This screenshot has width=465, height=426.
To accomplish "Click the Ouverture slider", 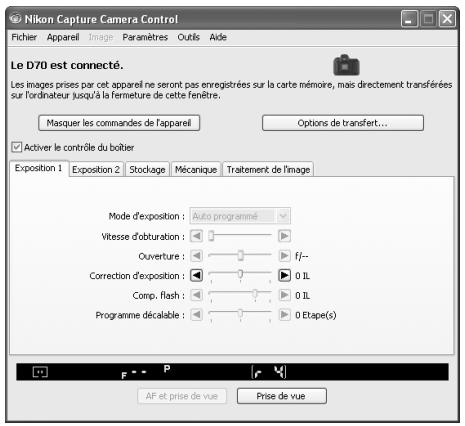I will [x=240, y=256].
